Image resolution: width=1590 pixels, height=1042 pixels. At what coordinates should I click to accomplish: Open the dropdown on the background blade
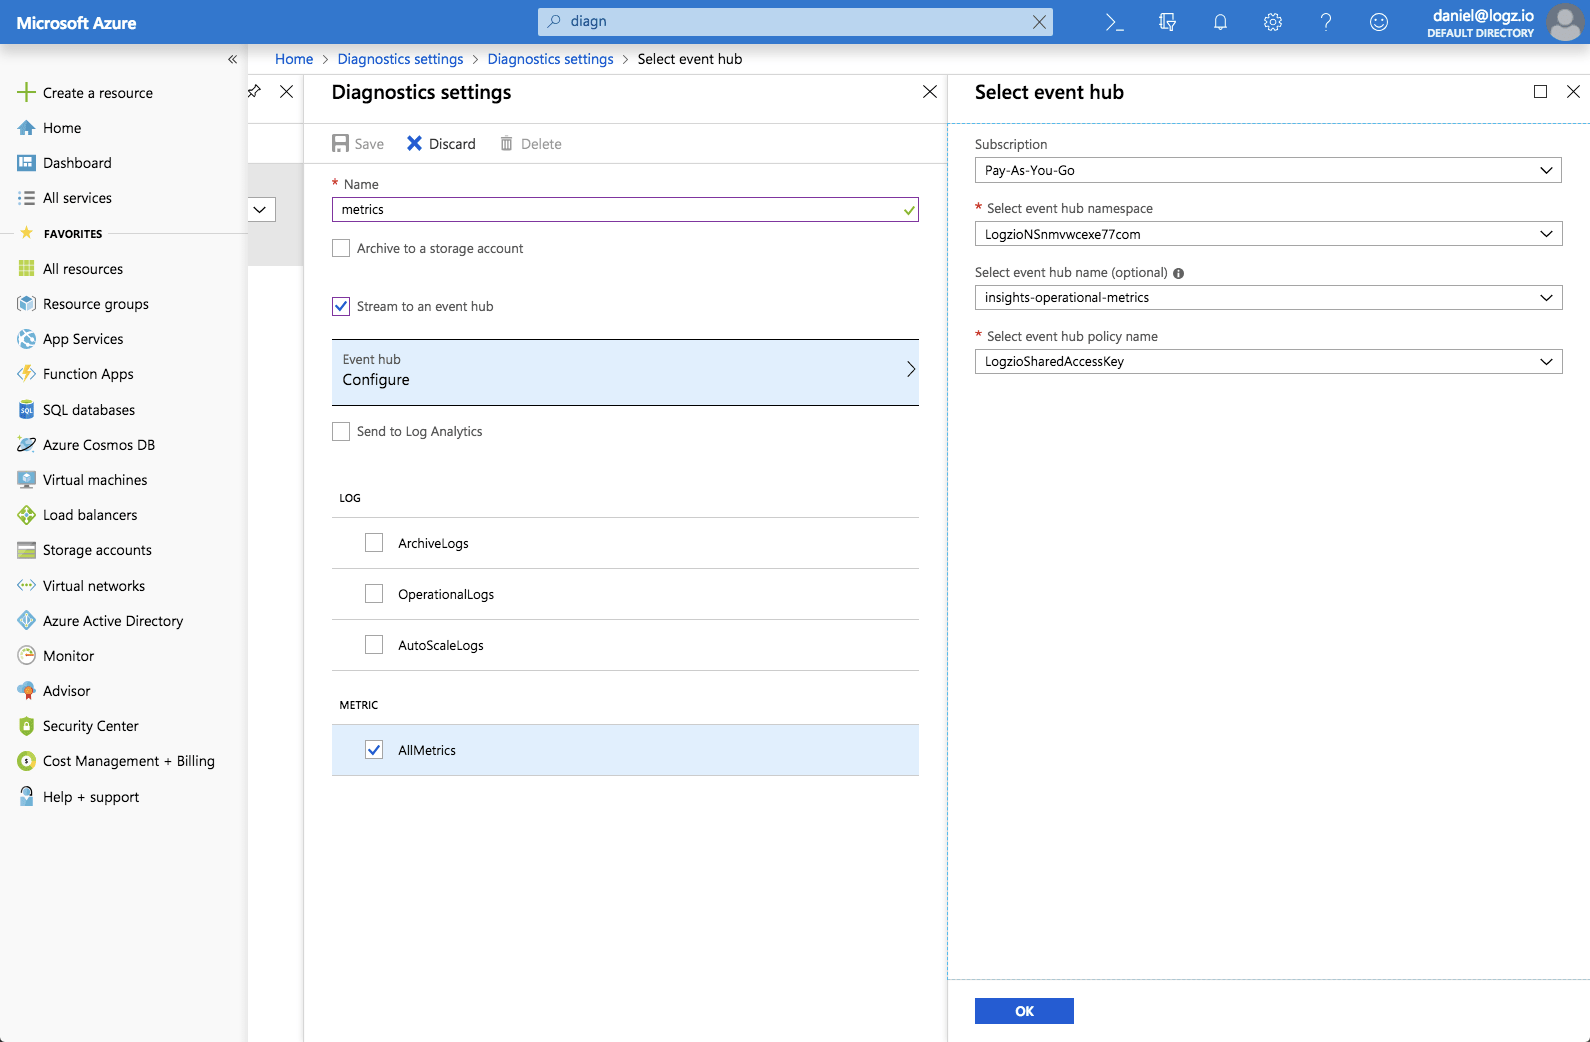pyautogui.click(x=260, y=210)
